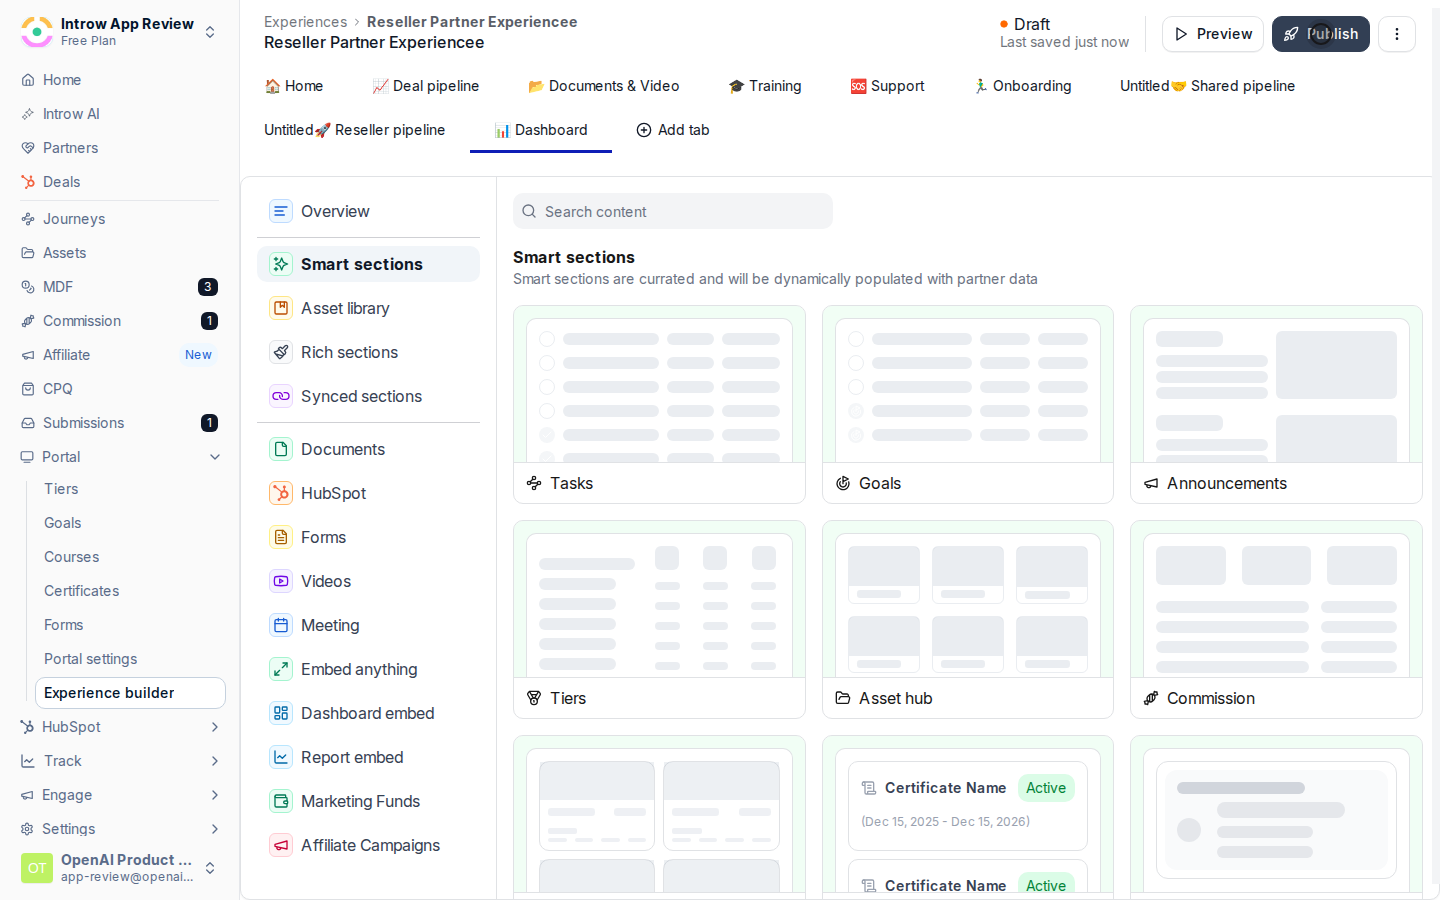The image size is (1440, 900).
Task: Select the Marketing Funds icon
Action: point(281,801)
